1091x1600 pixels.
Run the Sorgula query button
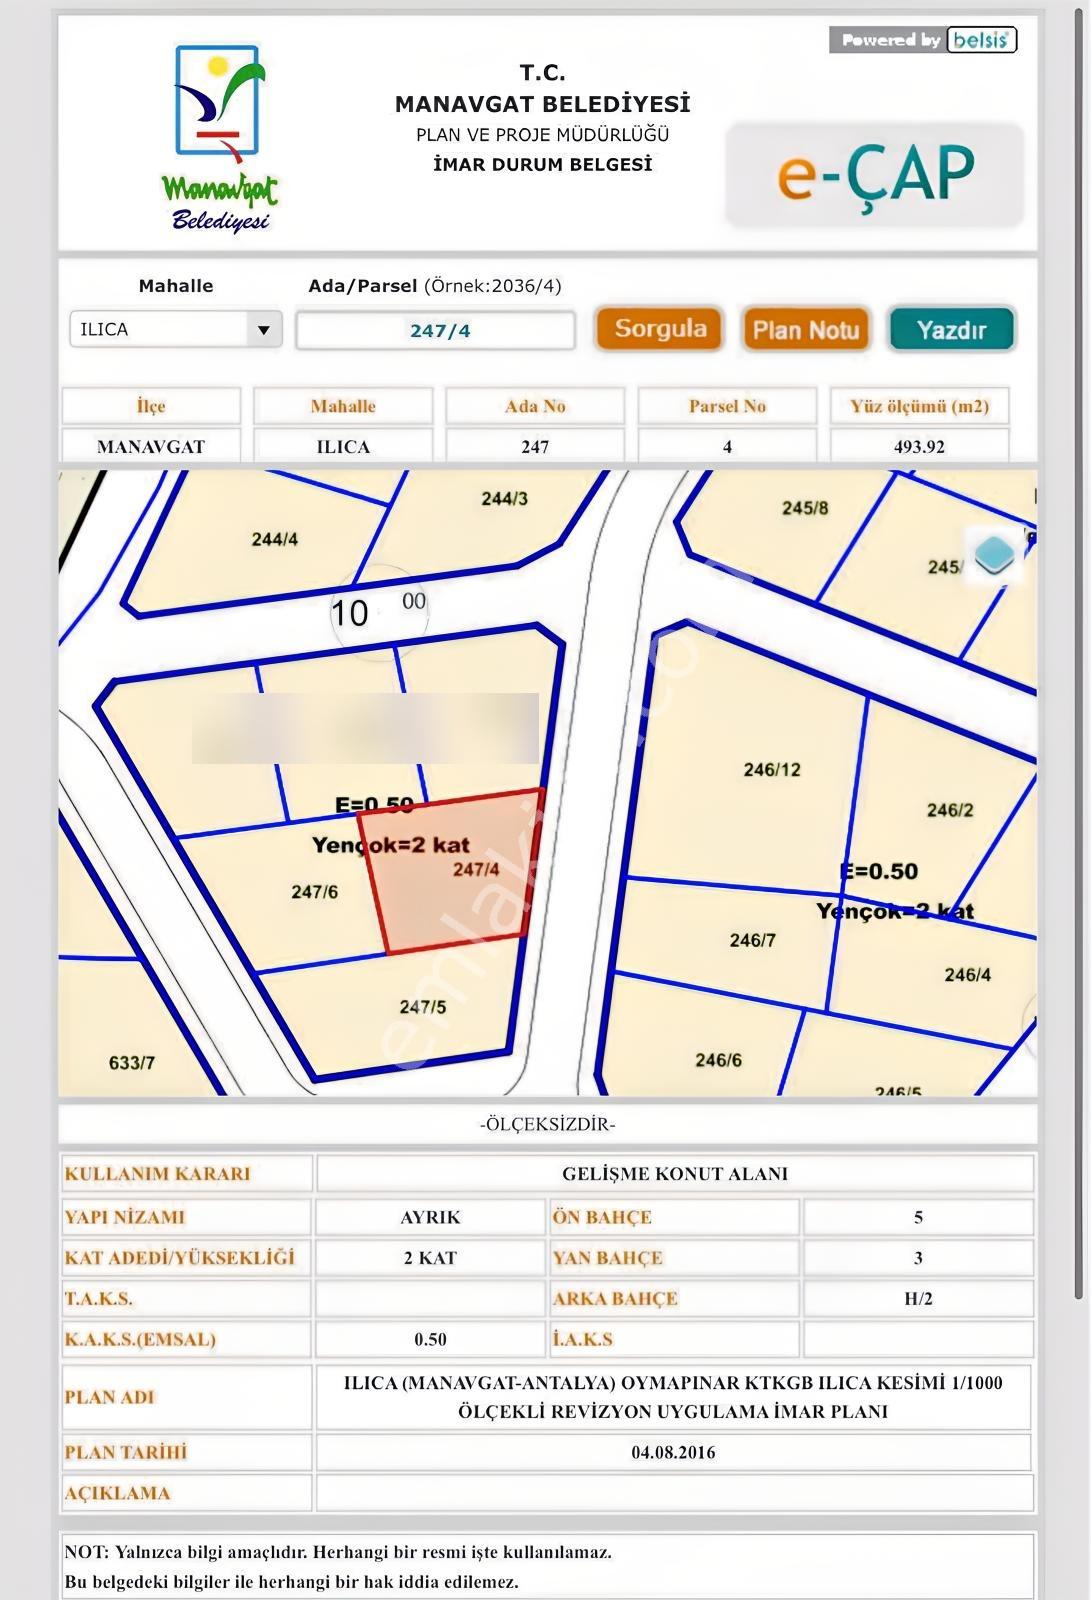click(660, 329)
